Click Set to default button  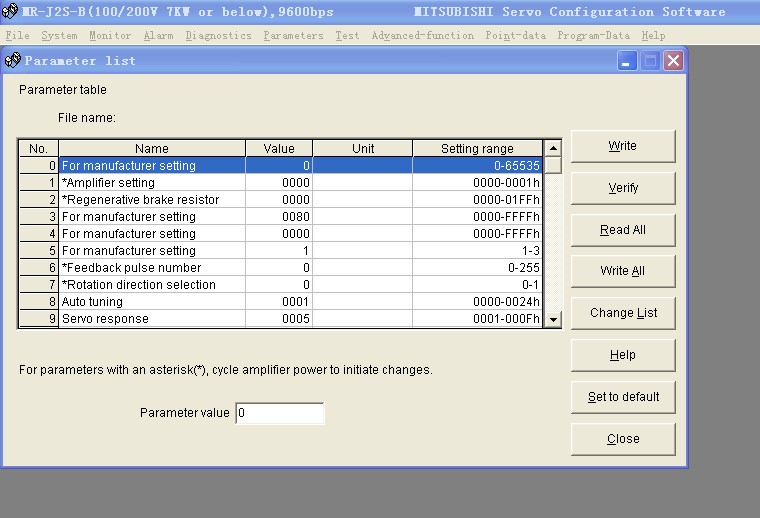622,397
